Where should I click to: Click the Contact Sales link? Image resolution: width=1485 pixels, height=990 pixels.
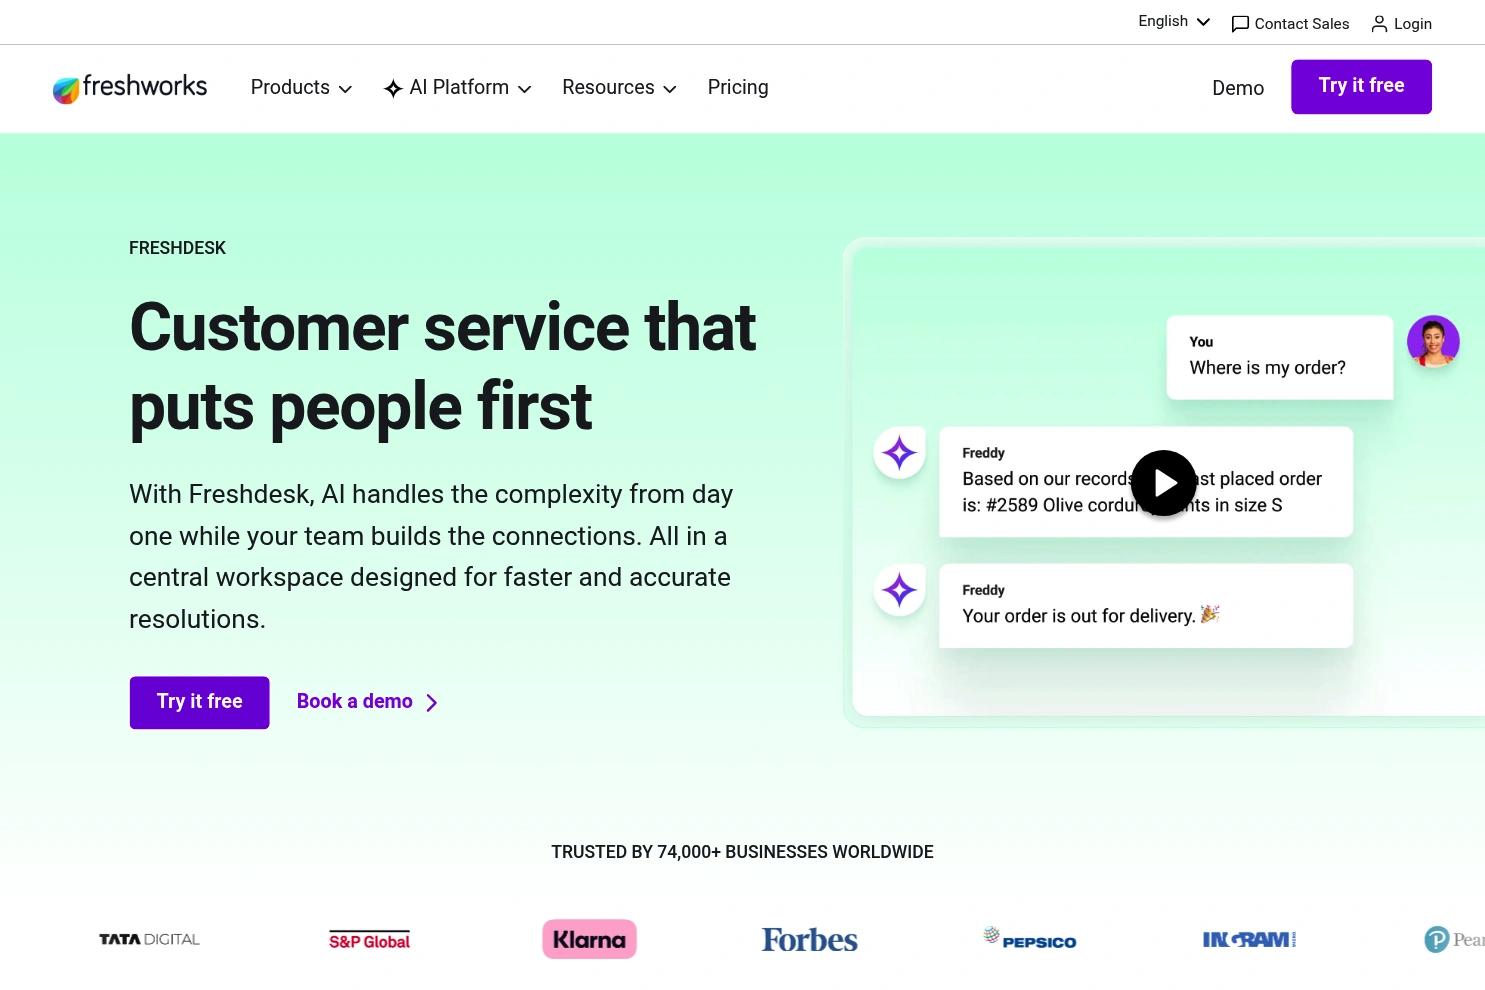[1290, 24]
